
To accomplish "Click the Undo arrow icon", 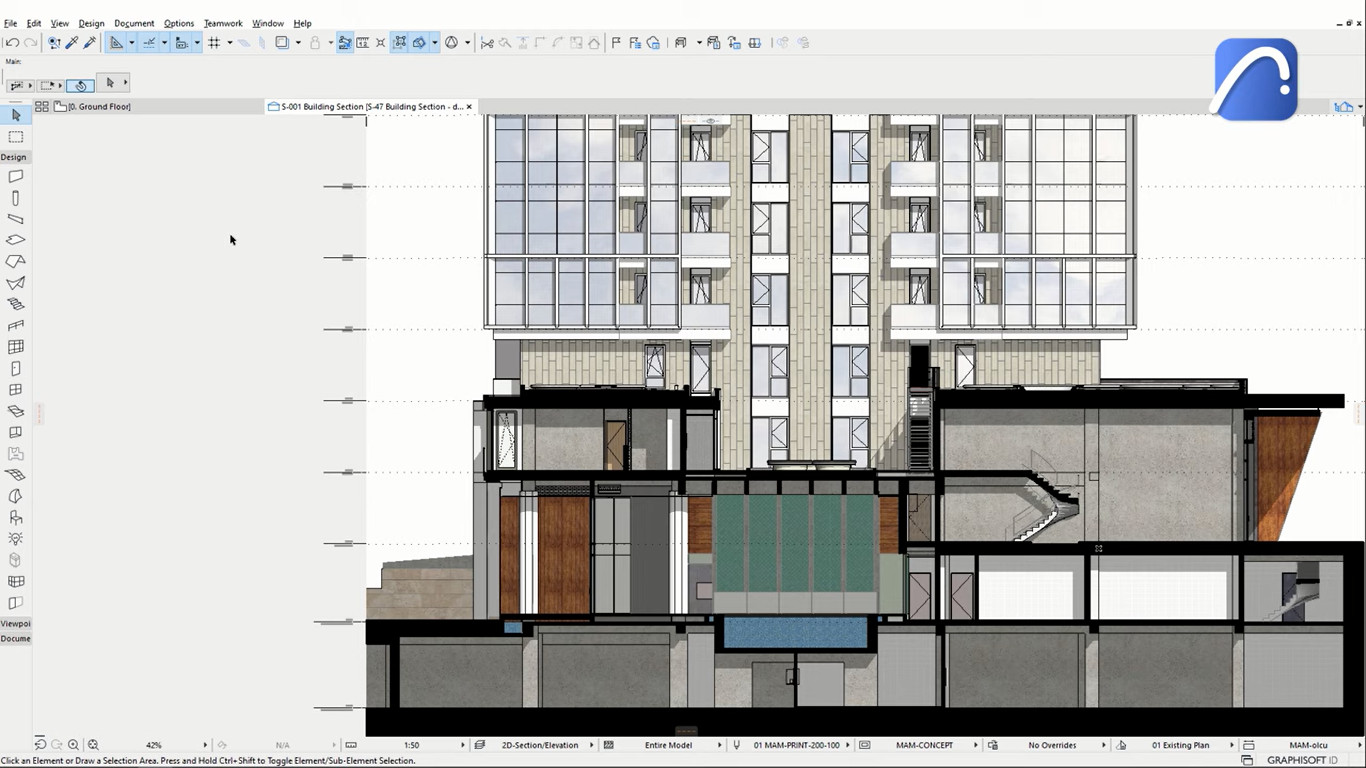I will click(x=12, y=43).
